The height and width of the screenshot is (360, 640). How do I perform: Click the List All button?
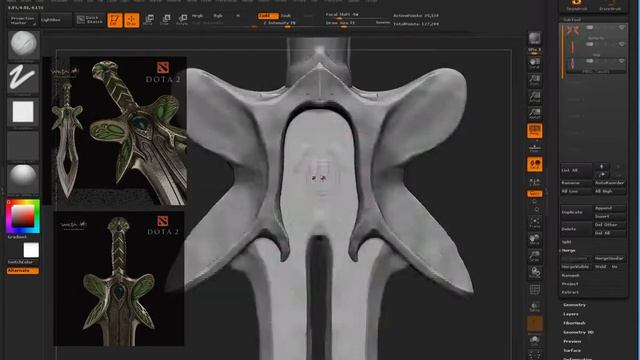[576, 170]
